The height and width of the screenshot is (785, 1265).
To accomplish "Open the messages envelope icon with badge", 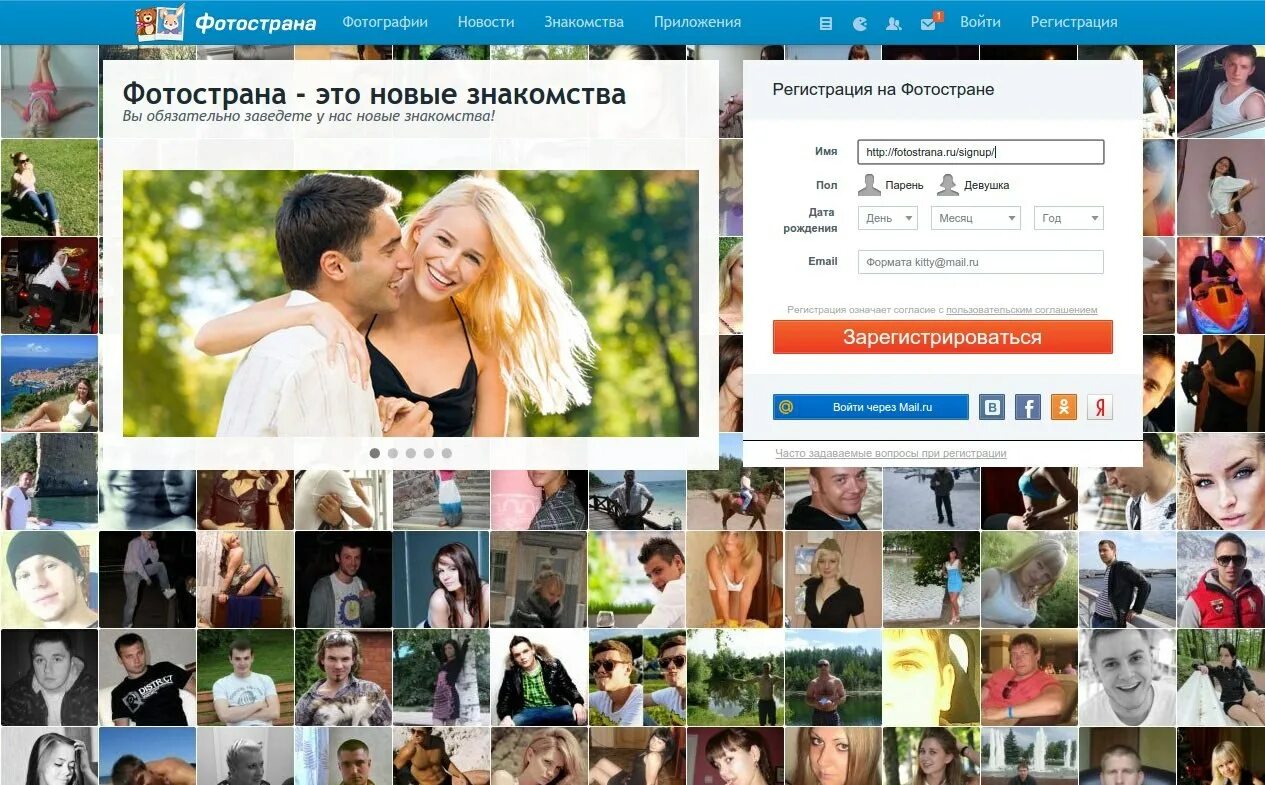I will point(929,22).
